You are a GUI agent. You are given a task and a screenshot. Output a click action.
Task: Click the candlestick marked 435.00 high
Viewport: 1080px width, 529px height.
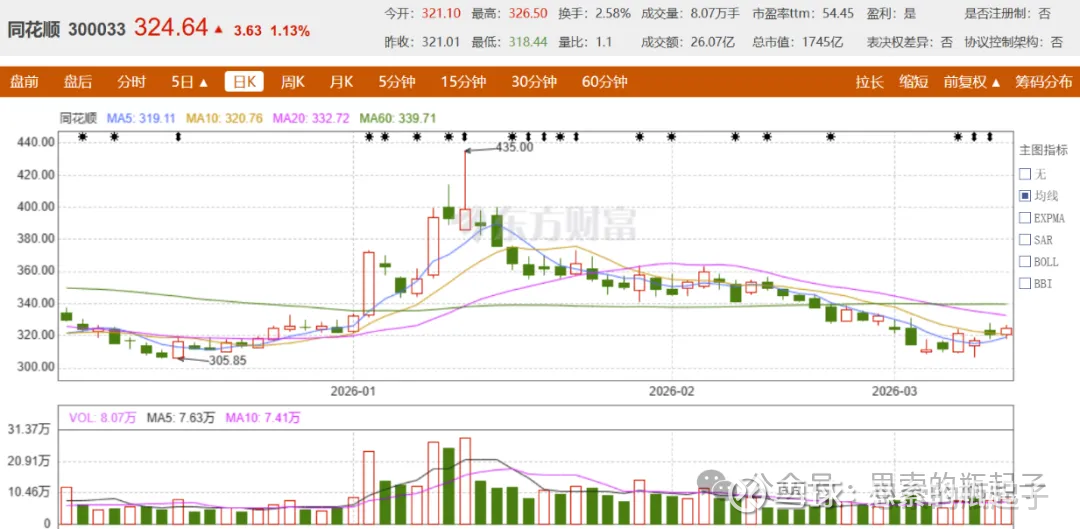click(x=465, y=219)
